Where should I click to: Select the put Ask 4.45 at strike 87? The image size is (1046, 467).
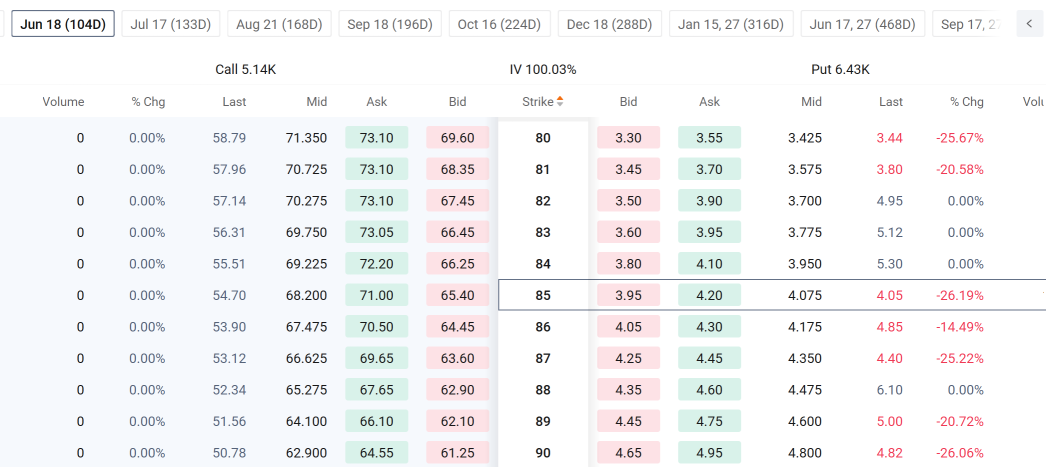(x=709, y=358)
